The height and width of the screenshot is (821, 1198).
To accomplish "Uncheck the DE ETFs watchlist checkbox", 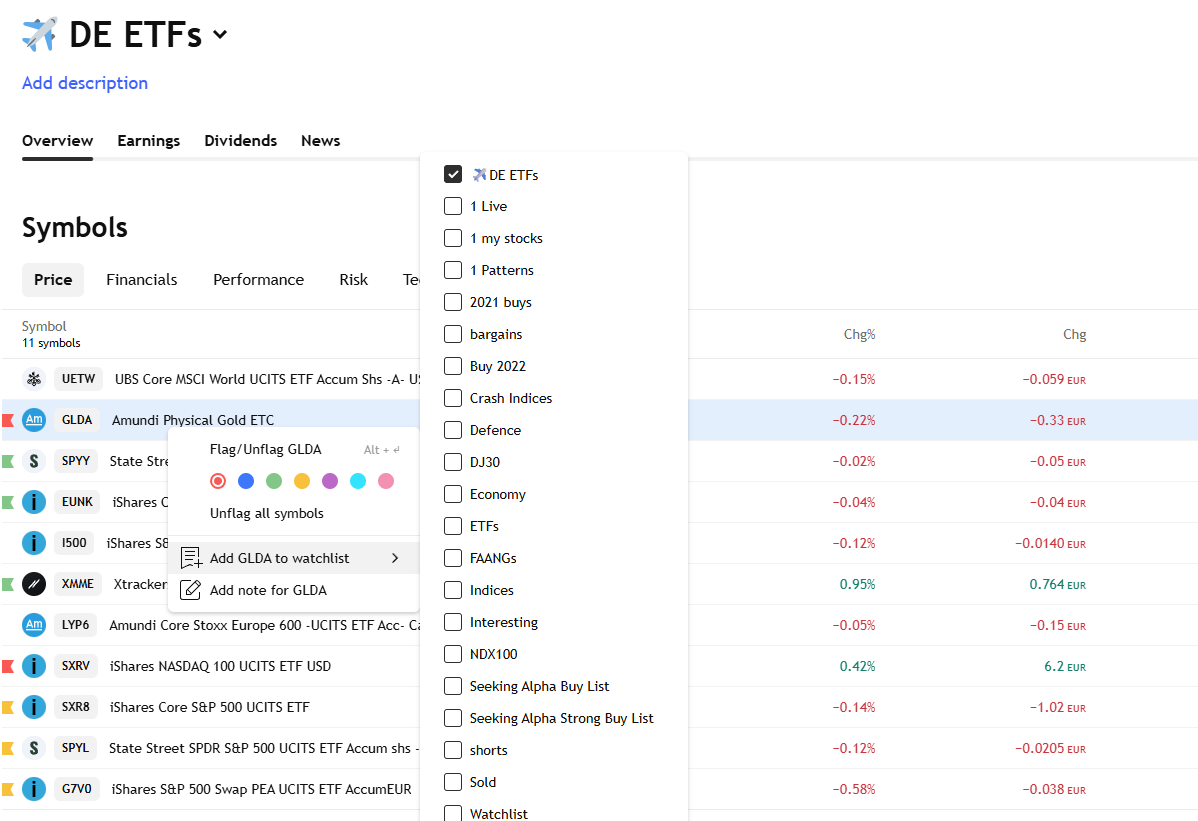I will [453, 174].
